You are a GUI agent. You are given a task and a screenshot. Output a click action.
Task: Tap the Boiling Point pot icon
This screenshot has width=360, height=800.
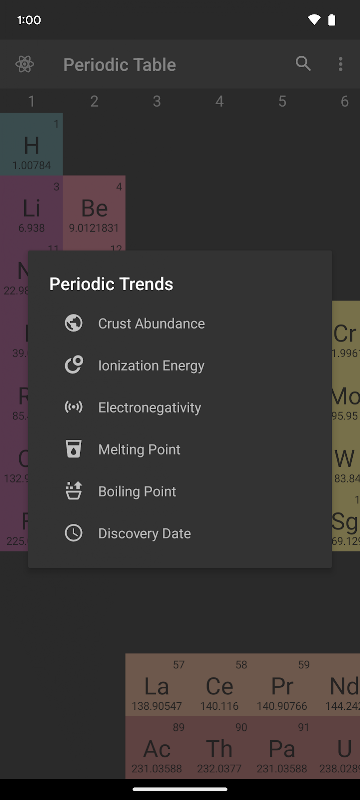click(73, 491)
